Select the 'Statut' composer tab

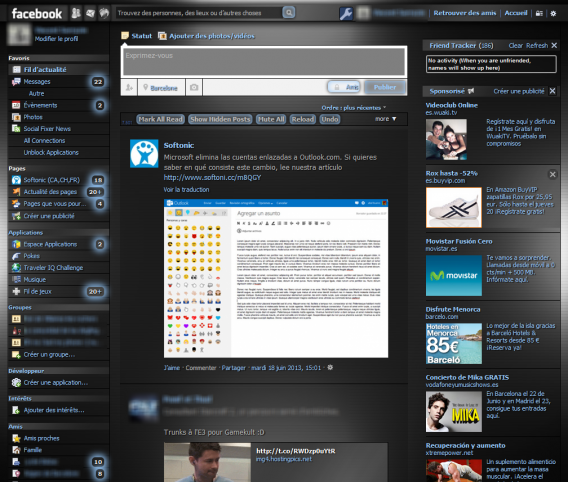tap(137, 36)
